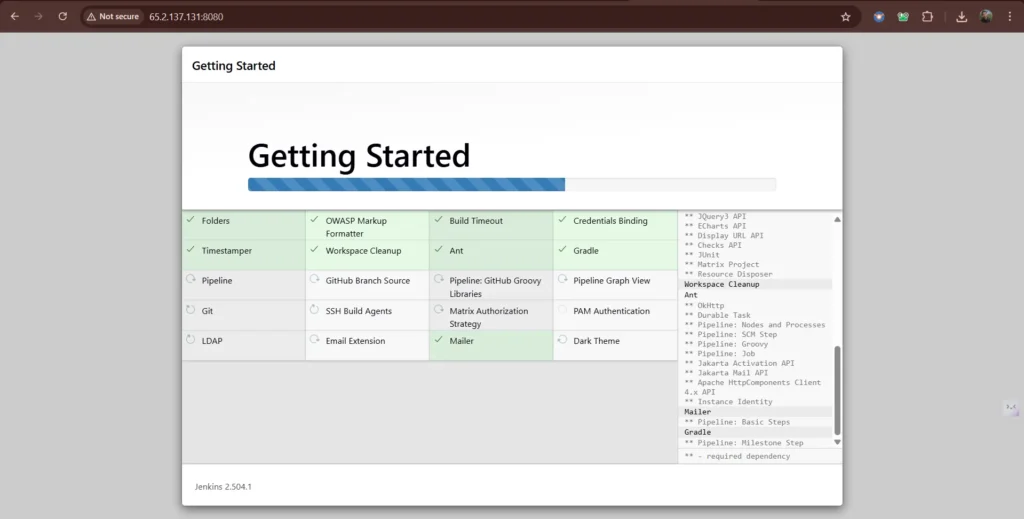The width and height of the screenshot is (1024, 519).
Task: Reload the Jenkins setup page
Action: [x=62, y=16]
